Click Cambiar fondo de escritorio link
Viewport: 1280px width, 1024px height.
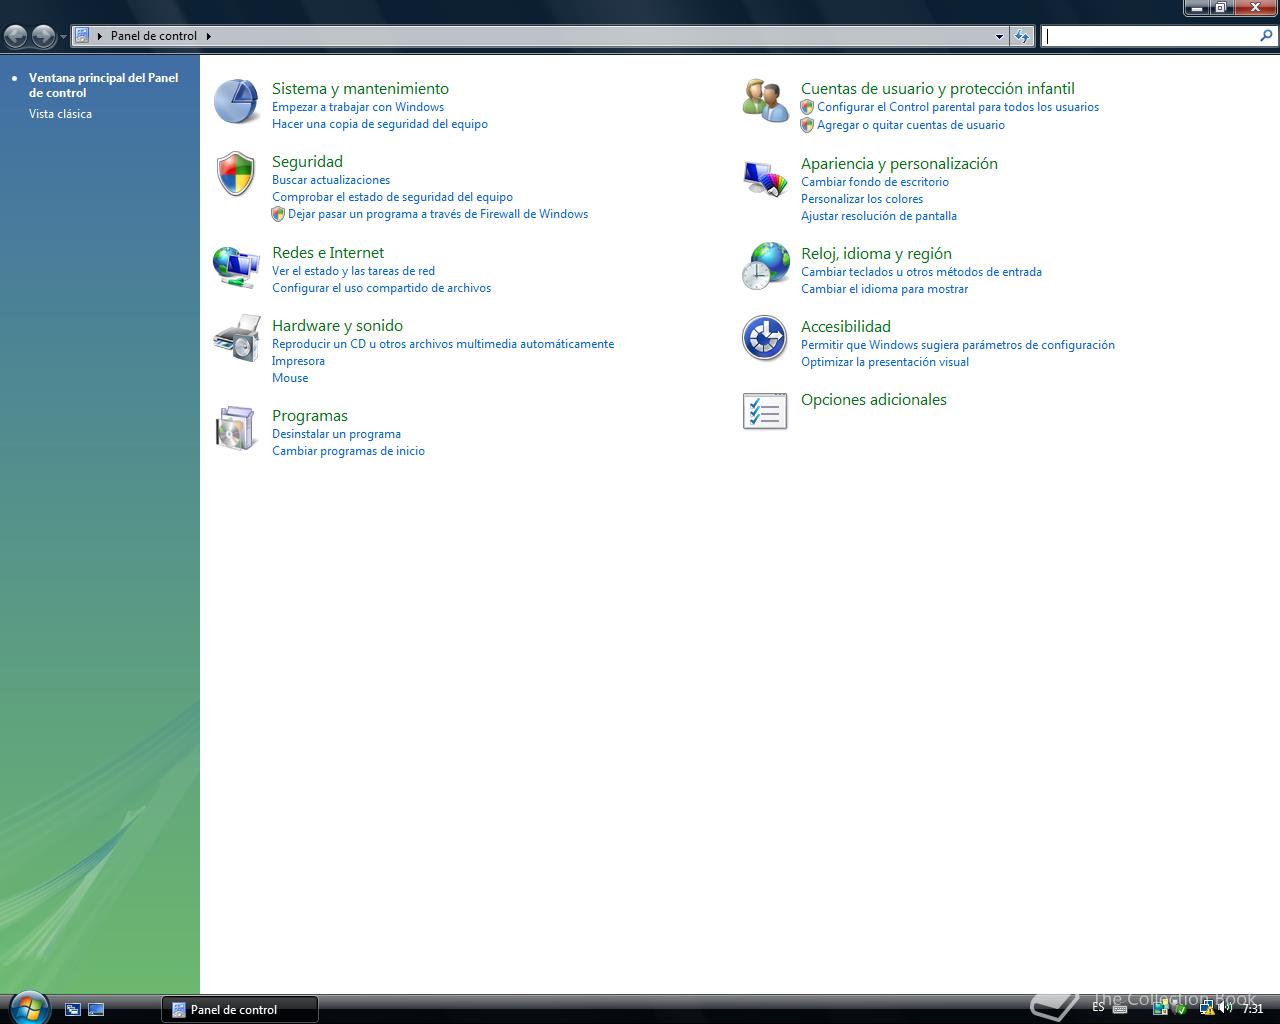pos(875,182)
